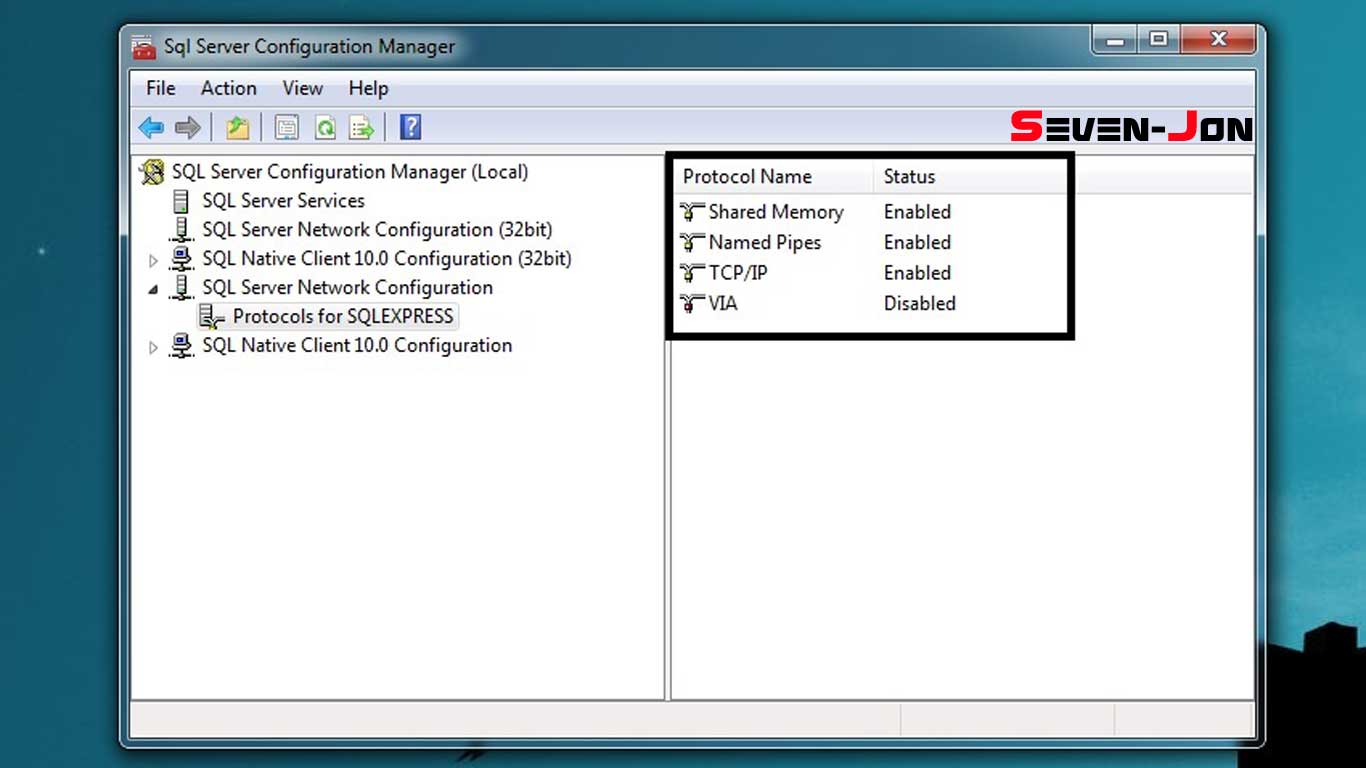This screenshot has height=768, width=1366.
Task: Click the SQL Server Configuration Manager root icon
Action: click(153, 172)
